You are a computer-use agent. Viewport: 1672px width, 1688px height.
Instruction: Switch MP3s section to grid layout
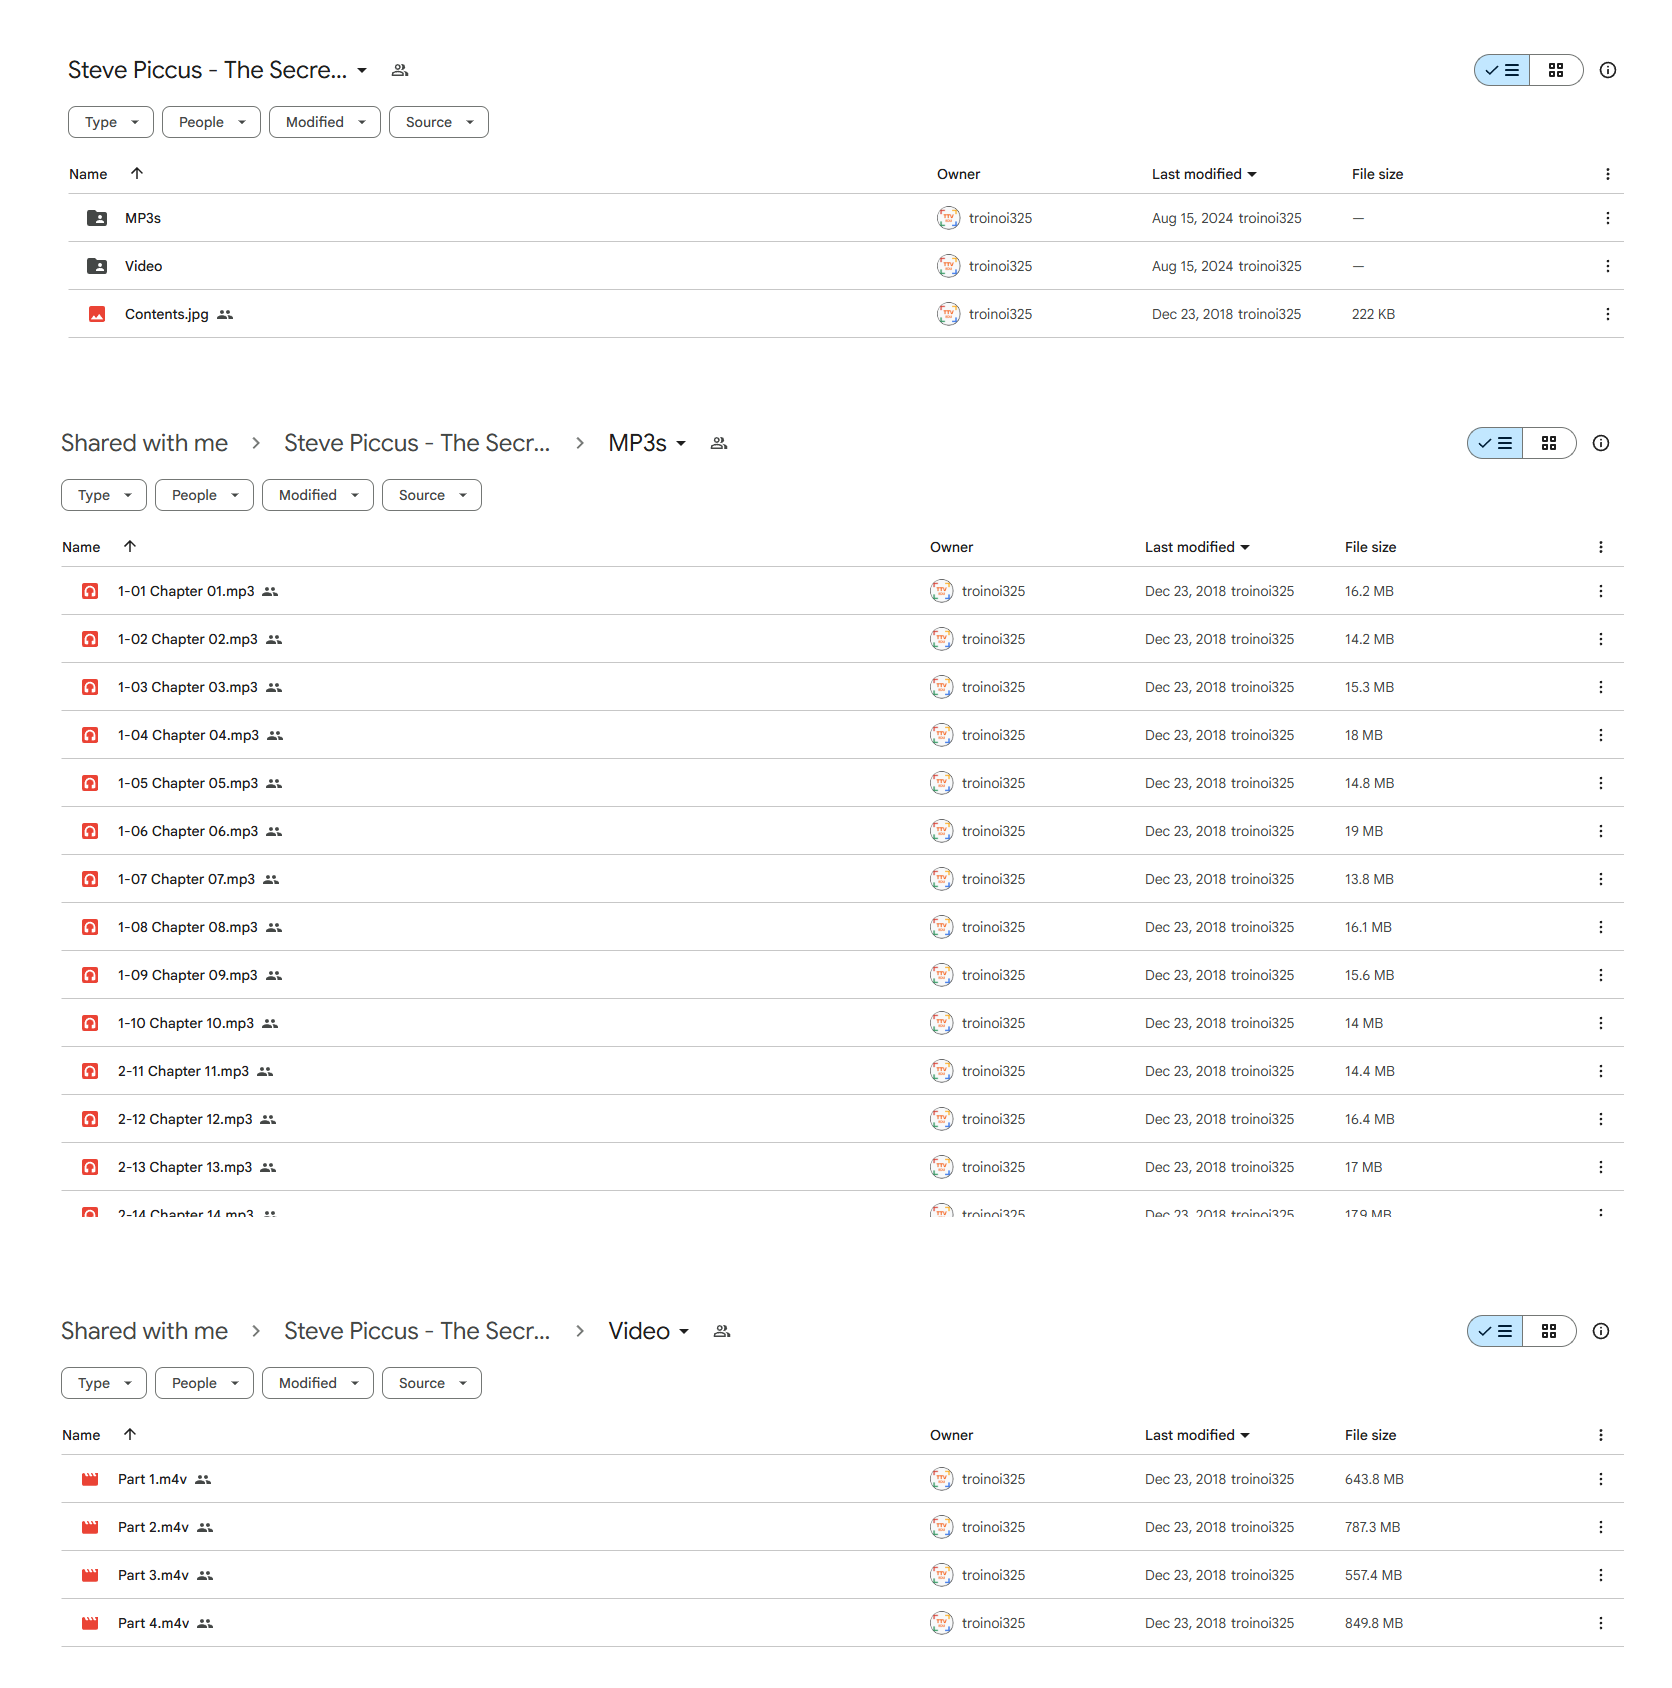click(x=1549, y=443)
